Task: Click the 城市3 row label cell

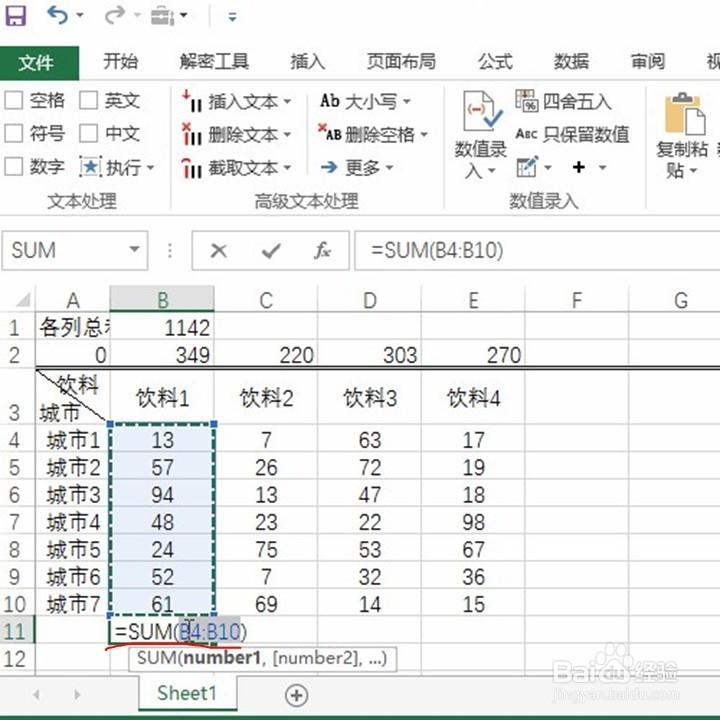Action: (x=73, y=495)
